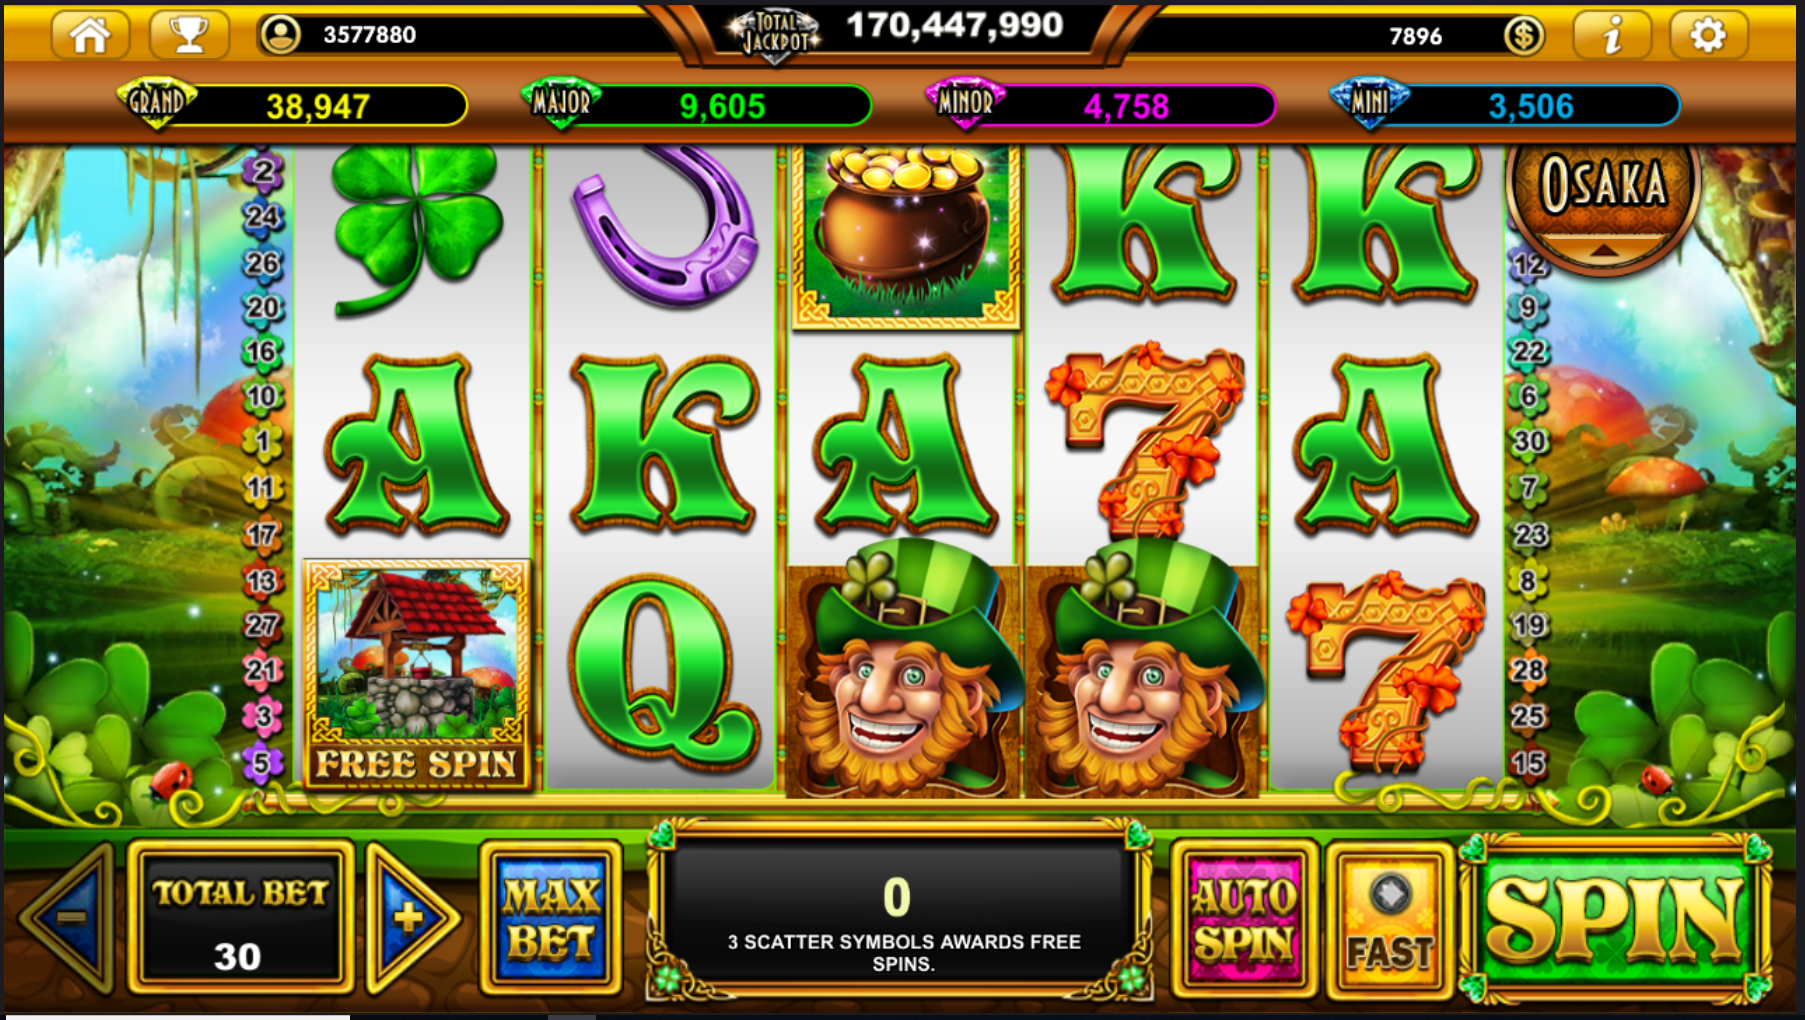1805x1020 pixels.
Task: Click the player profile avatar icon
Action: [x=281, y=35]
